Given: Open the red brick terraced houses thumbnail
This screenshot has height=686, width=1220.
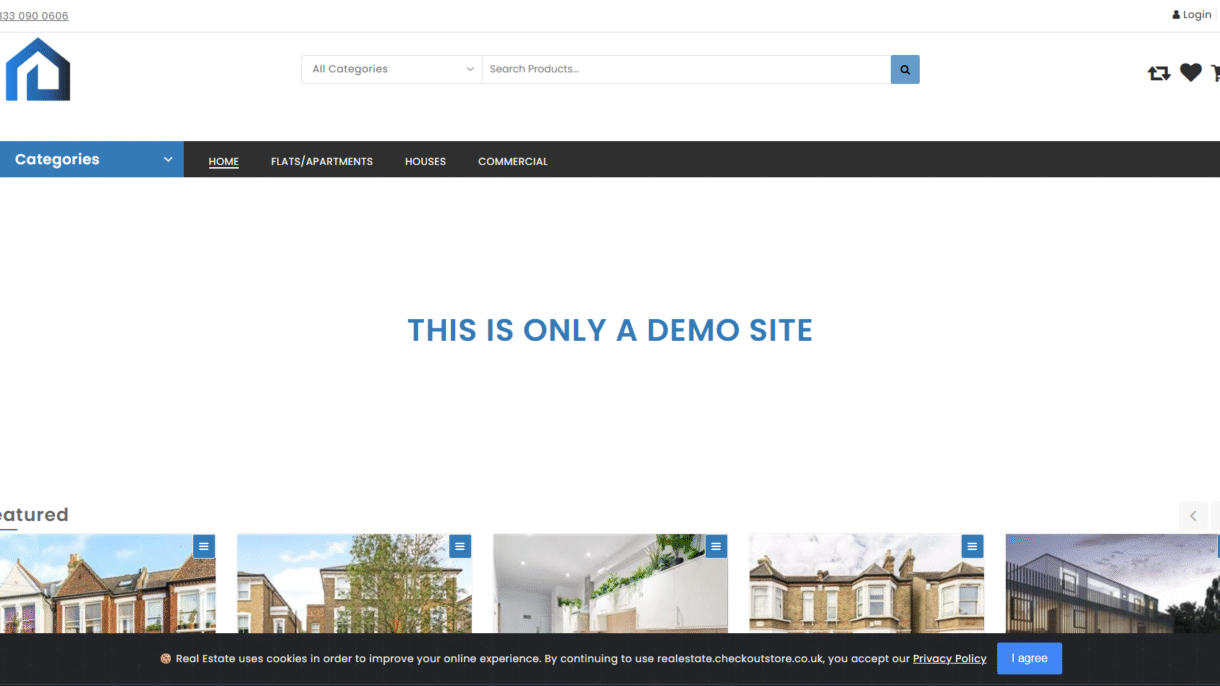Looking at the screenshot, I should 108,583.
